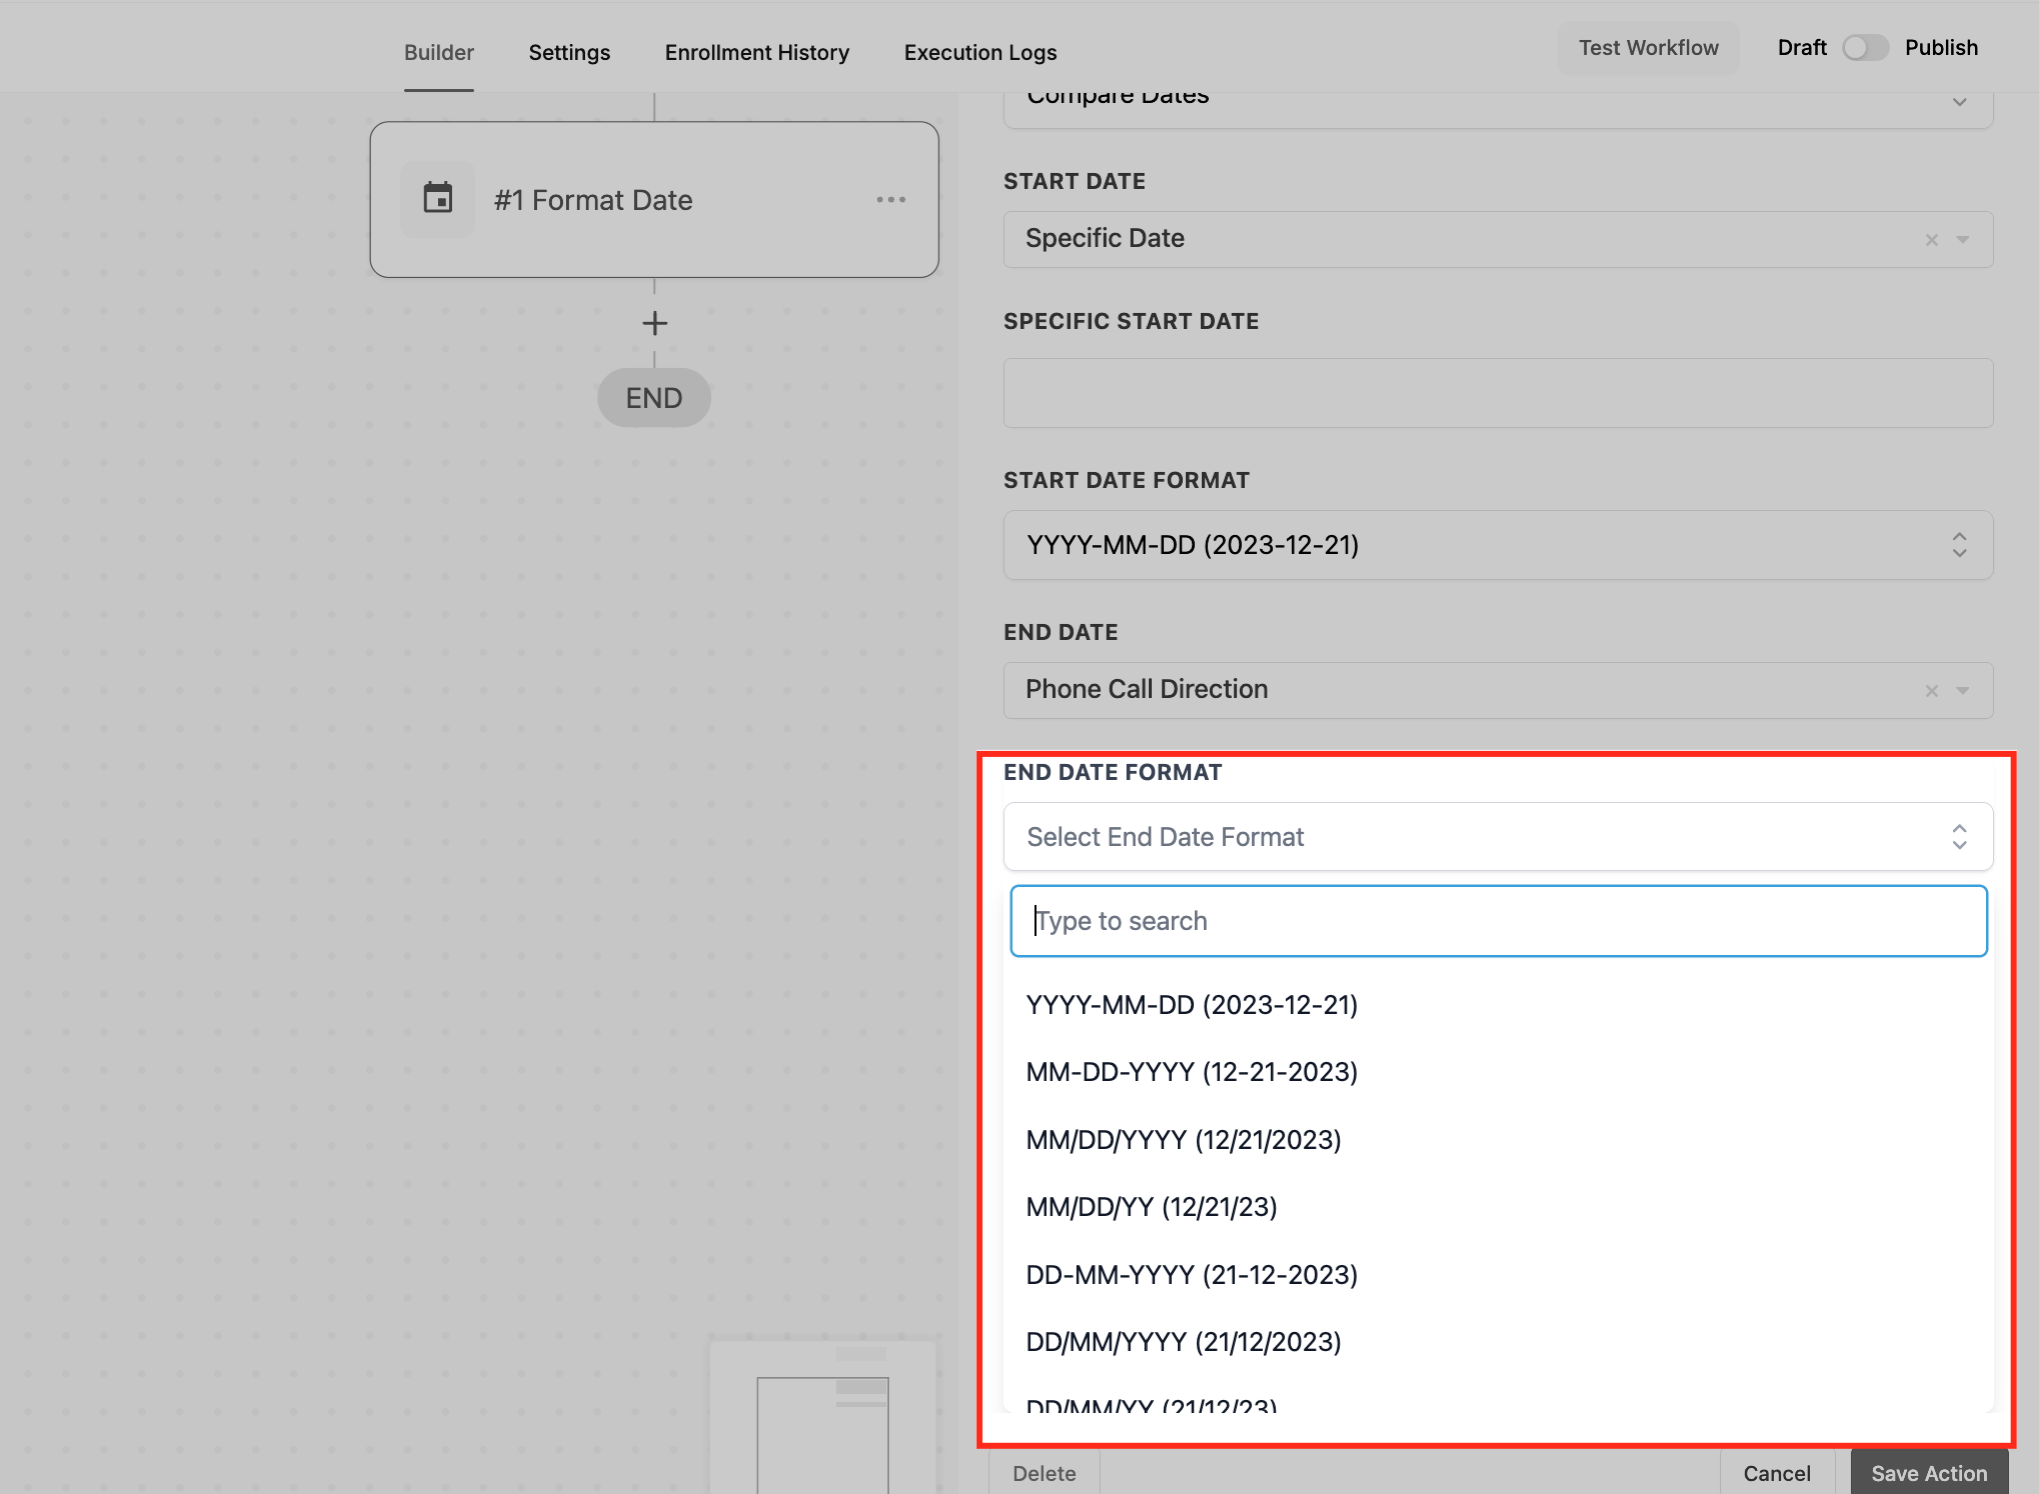Open the Enrollment History tab
2039x1494 pixels.
click(x=756, y=52)
